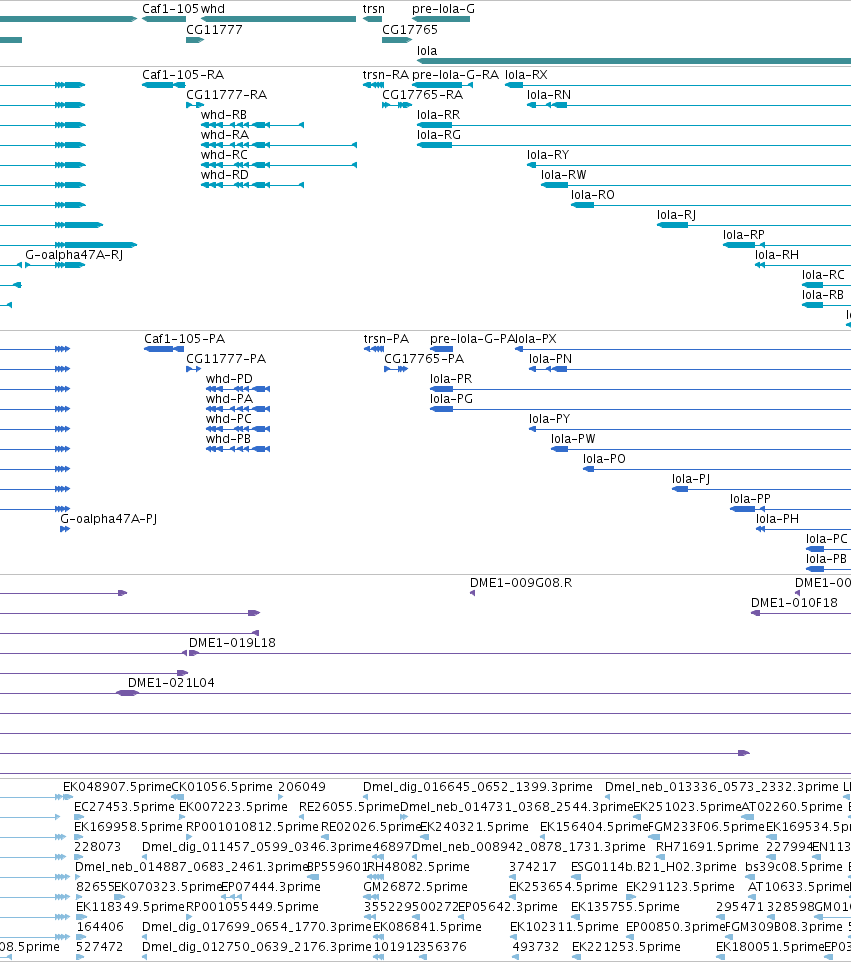Select the trsn-RA transcript label

[385, 75]
